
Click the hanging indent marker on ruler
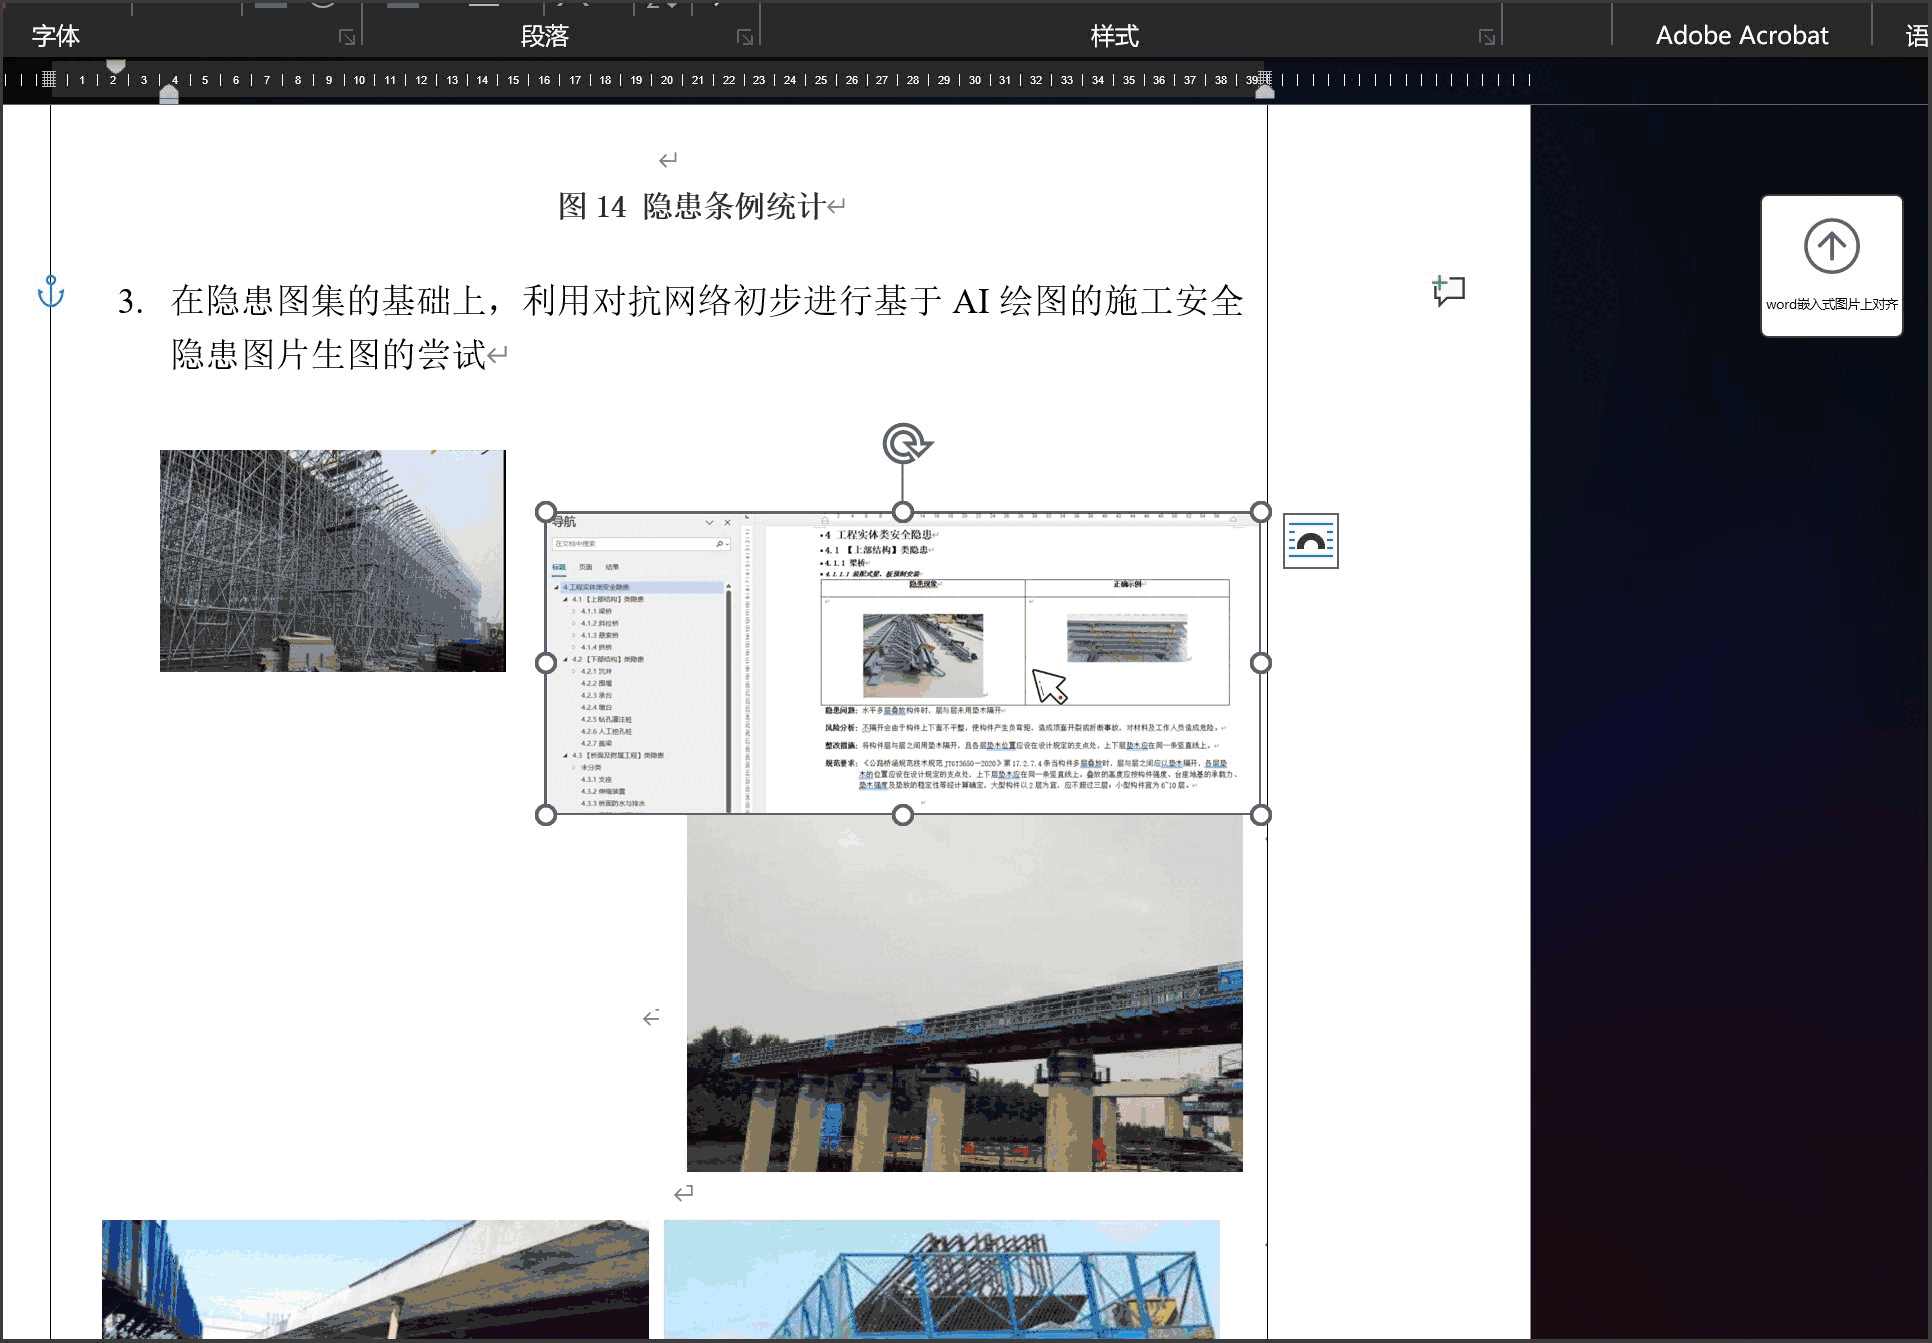169,93
